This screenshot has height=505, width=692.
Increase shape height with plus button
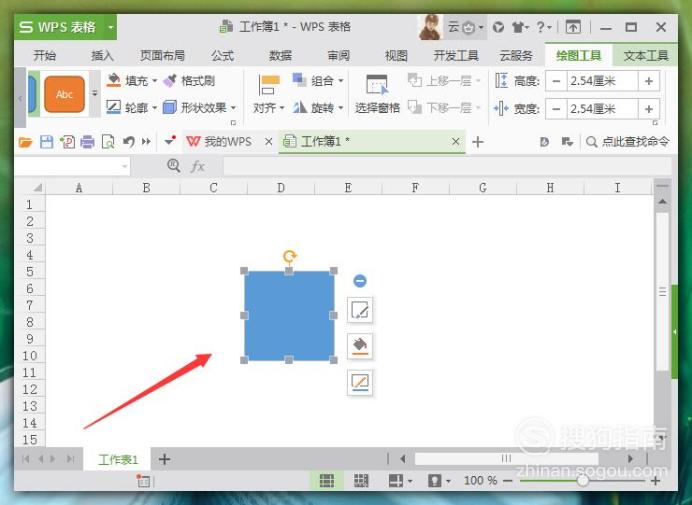click(x=649, y=81)
